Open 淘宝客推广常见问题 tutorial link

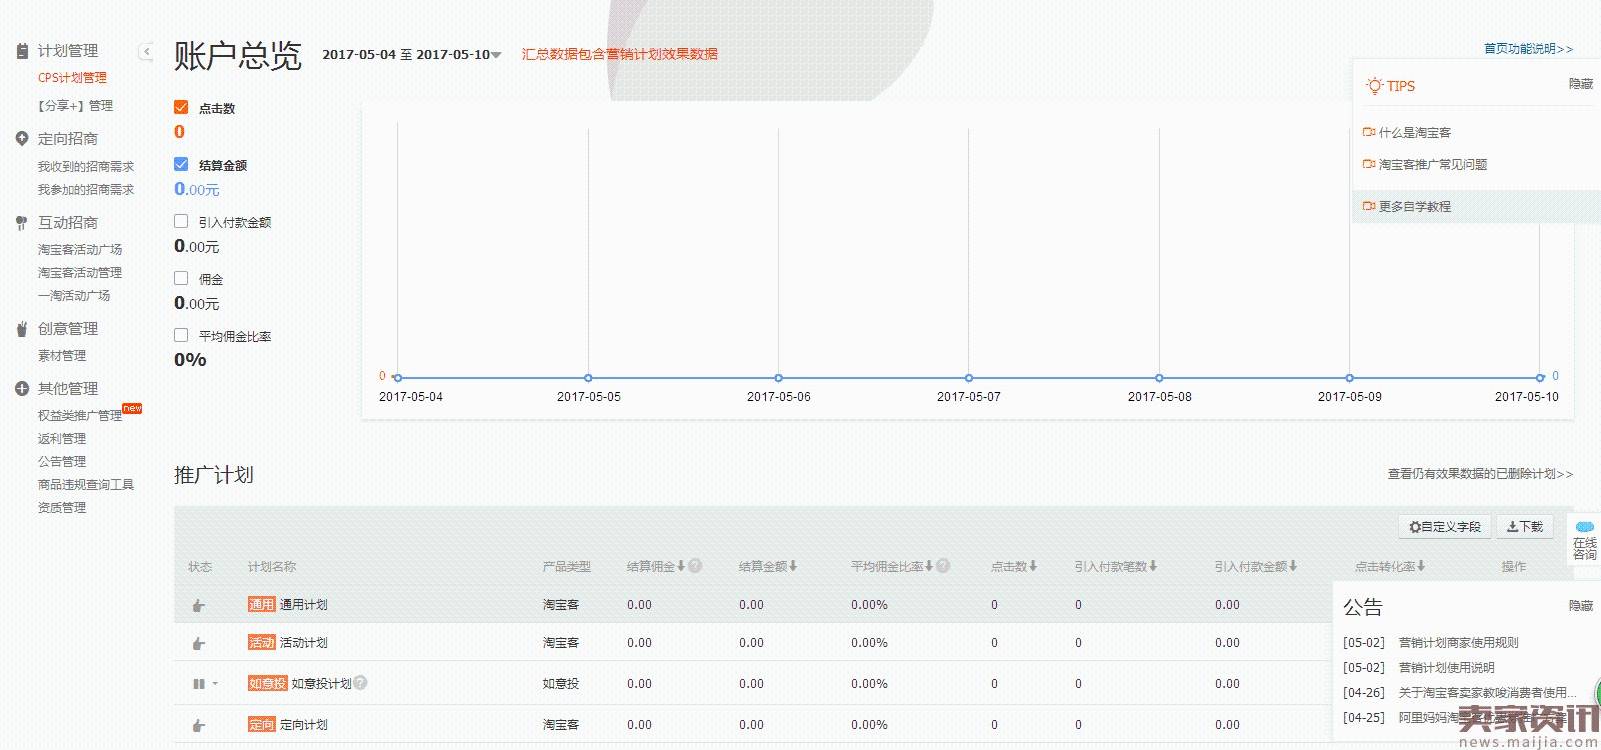[1433, 165]
